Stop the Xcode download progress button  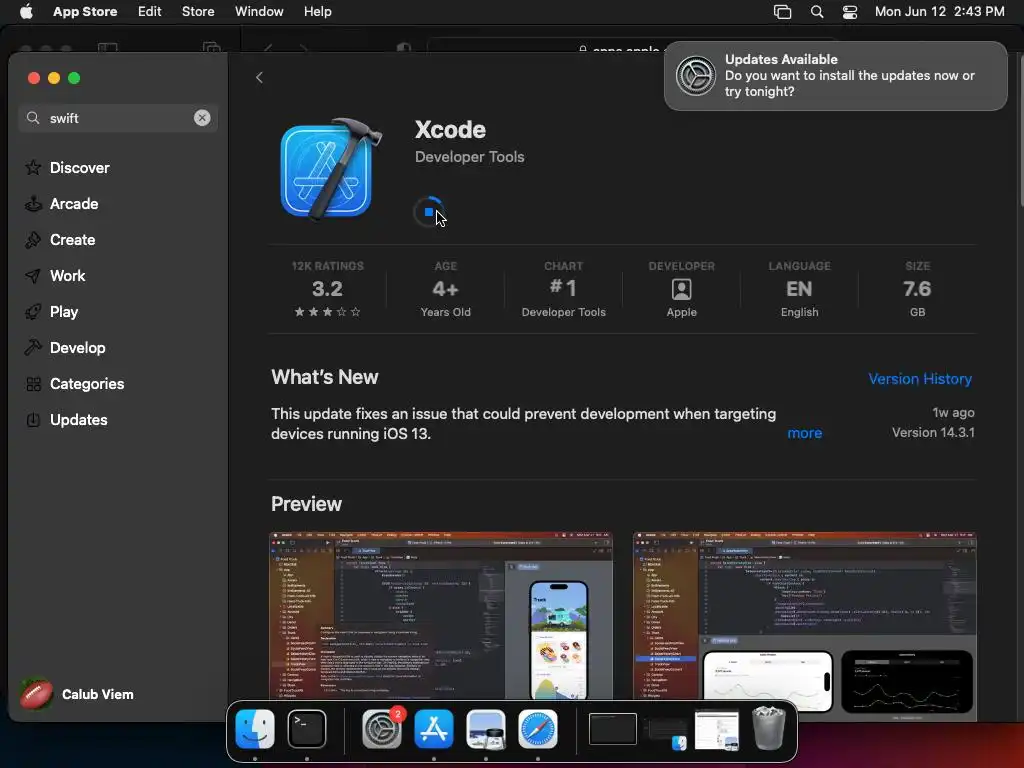[x=428, y=212]
